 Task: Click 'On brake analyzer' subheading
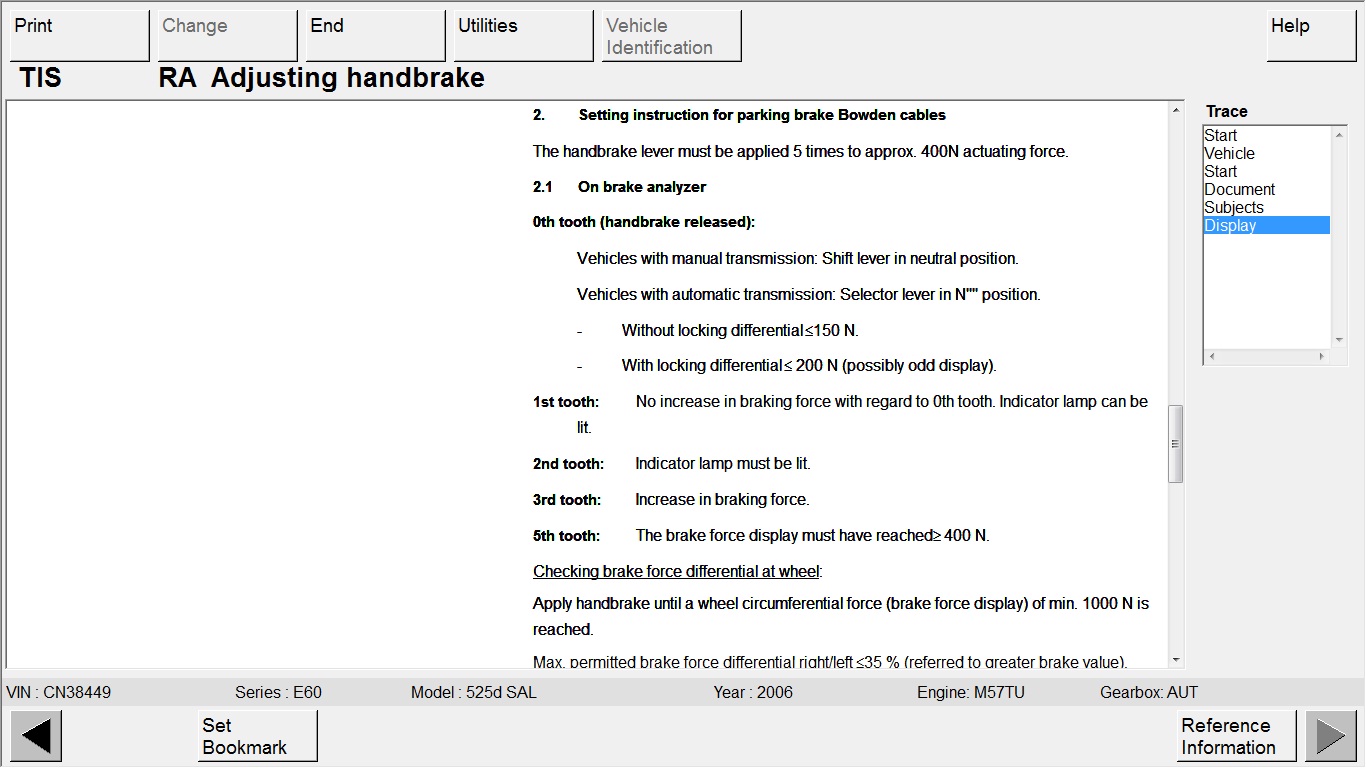642,187
